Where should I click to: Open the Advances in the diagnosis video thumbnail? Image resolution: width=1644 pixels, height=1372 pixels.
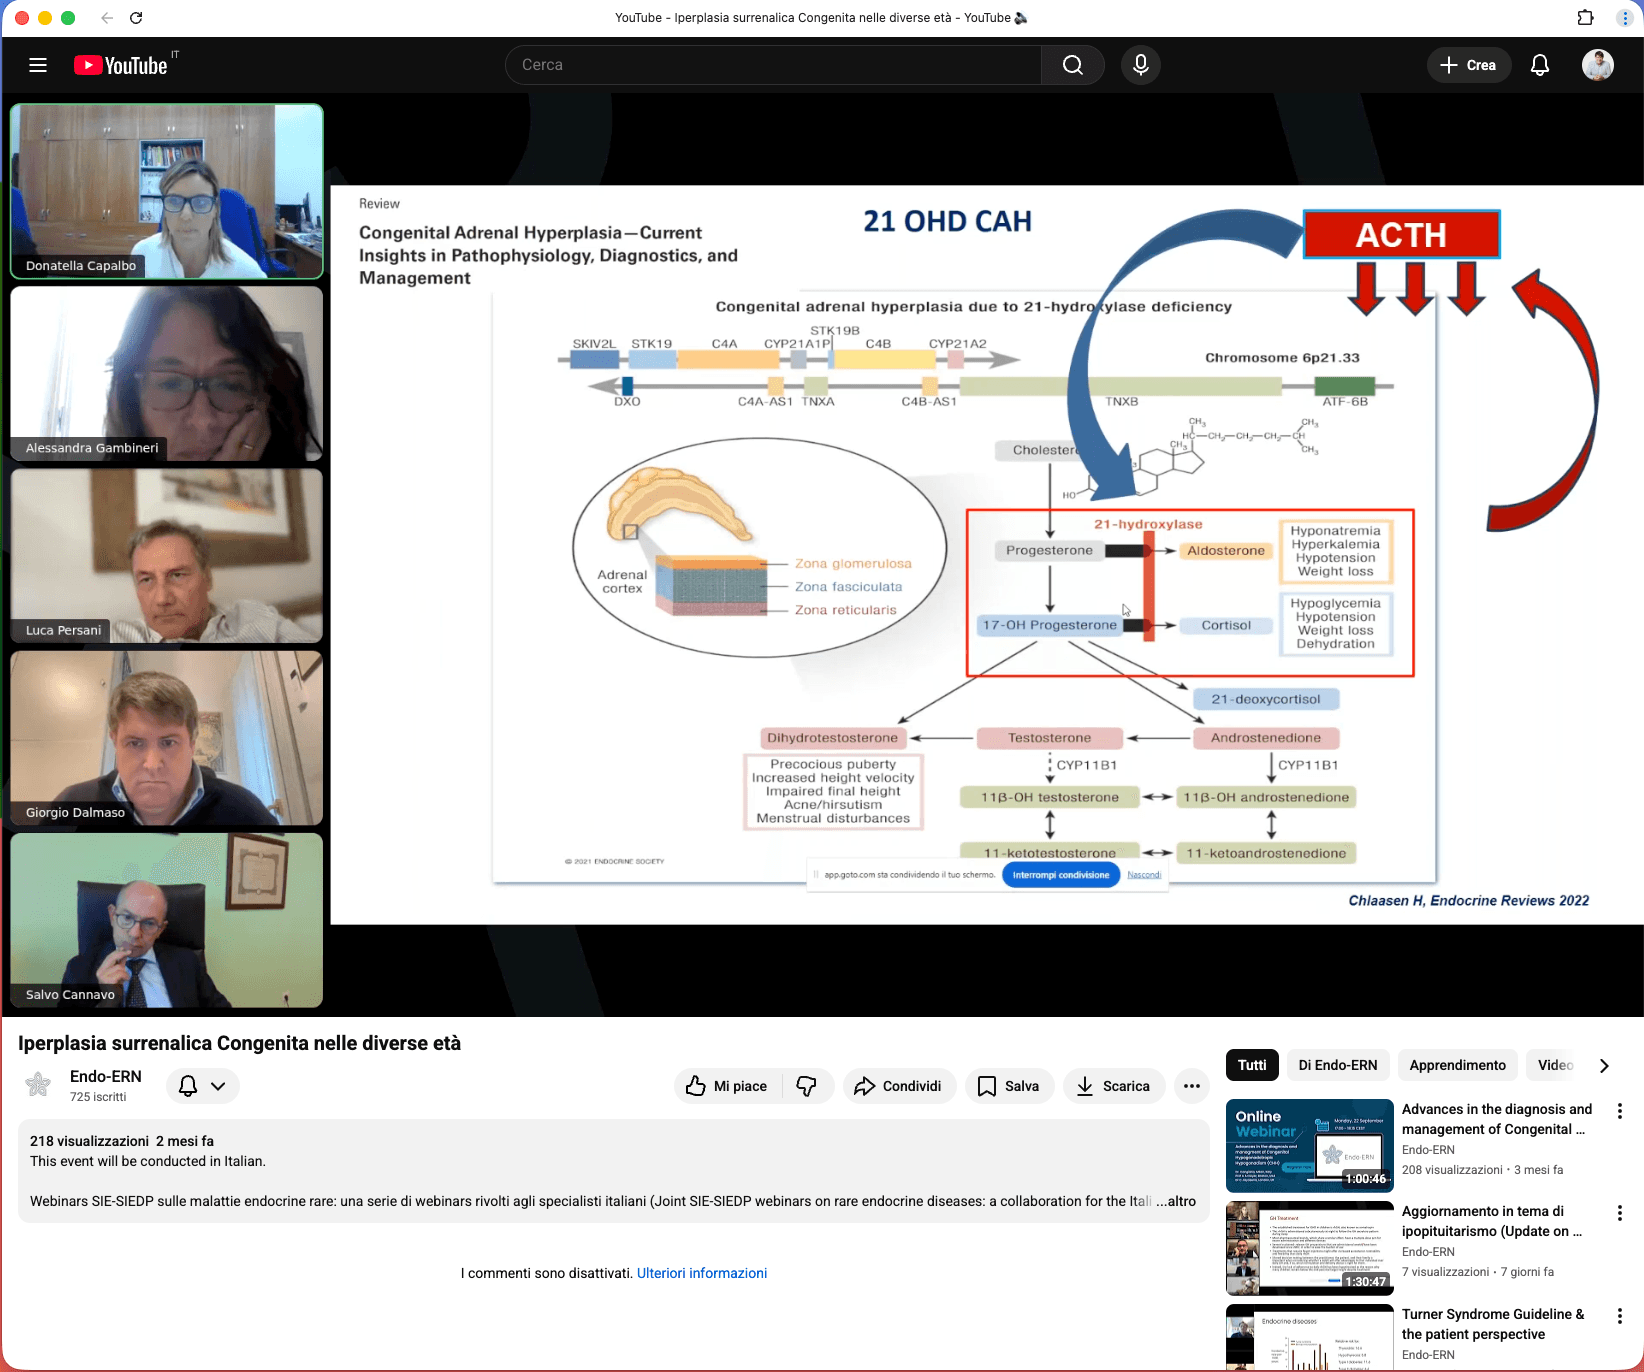pos(1309,1145)
